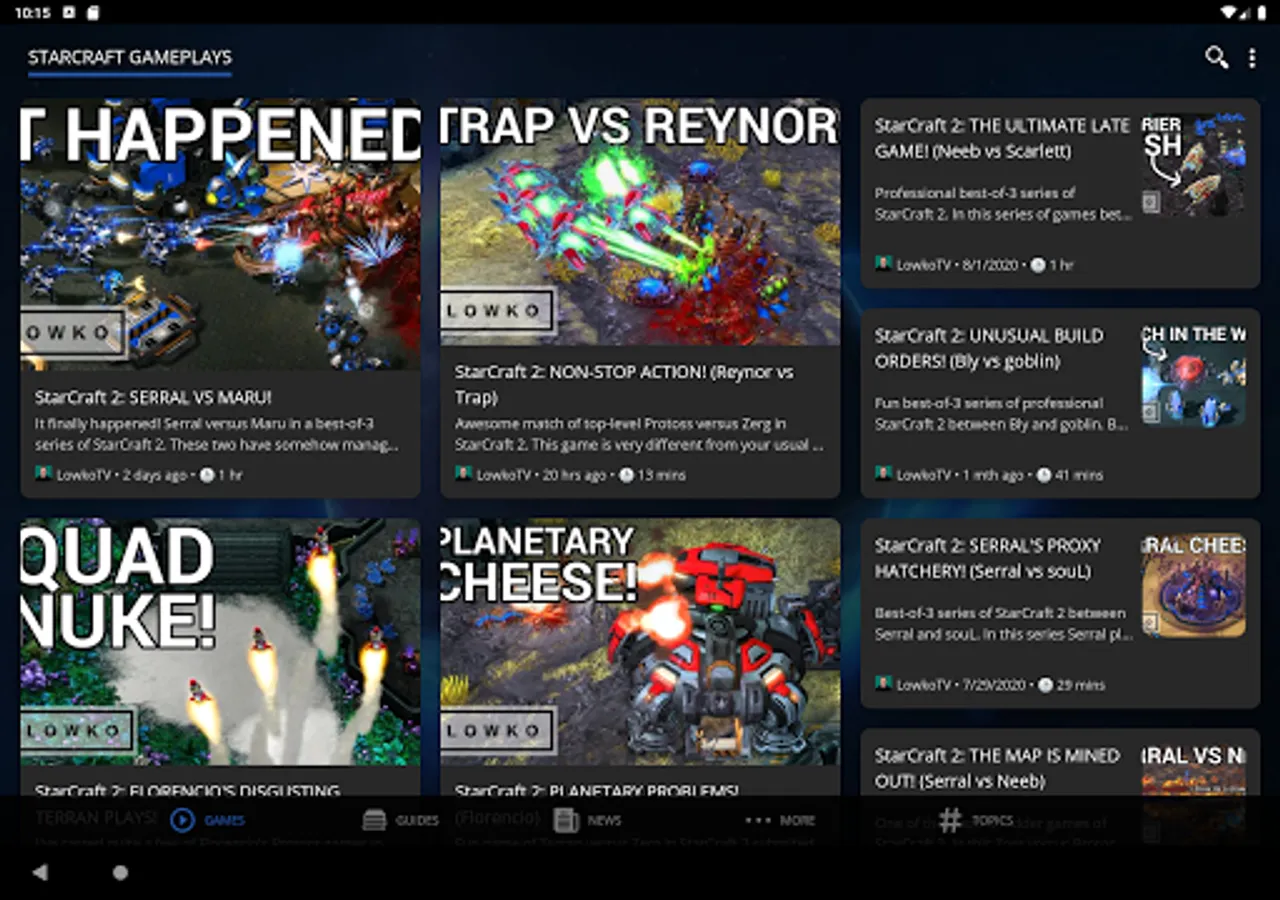Click the LowkoTV avatar on Neeb vs Scarlett card
The height and width of the screenshot is (900, 1280).
883,264
